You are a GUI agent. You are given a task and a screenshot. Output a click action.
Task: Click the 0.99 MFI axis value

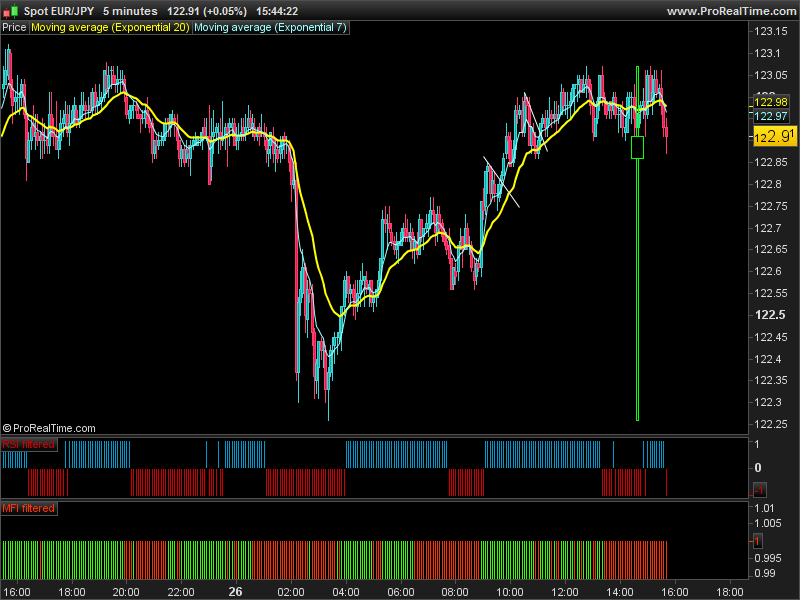pyautogui.click(x=765, y=573)
